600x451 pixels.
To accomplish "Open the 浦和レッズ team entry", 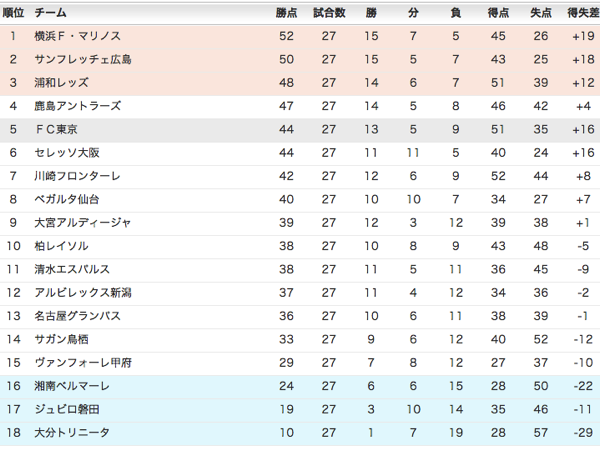I will [62, 82].
